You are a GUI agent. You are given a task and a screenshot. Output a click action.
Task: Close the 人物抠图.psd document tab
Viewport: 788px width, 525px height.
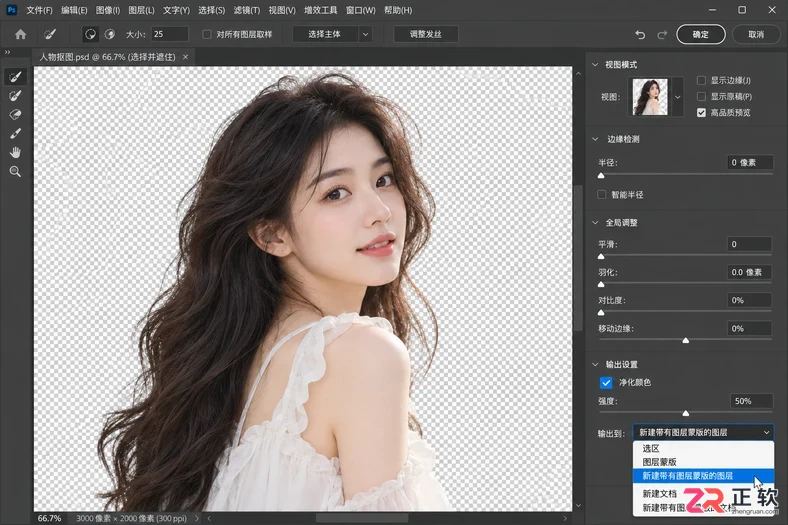[x=185, y=57]
